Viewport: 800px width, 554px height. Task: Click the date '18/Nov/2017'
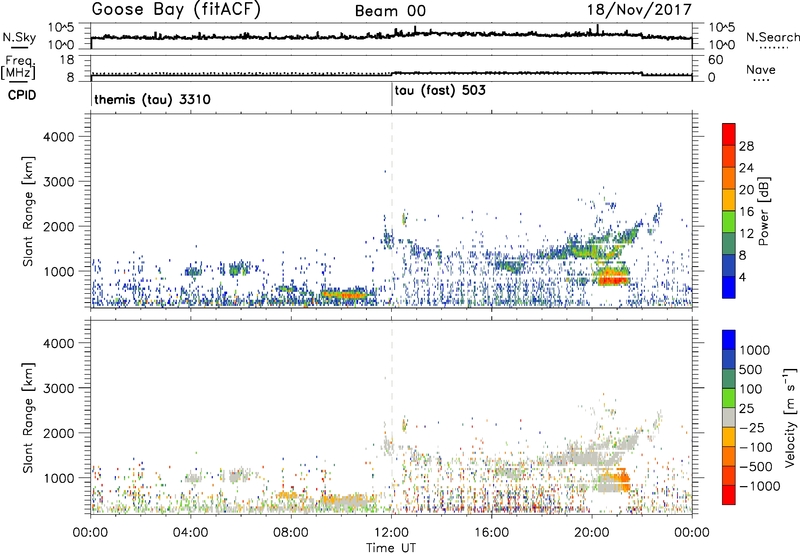click(x=639, y=10)
